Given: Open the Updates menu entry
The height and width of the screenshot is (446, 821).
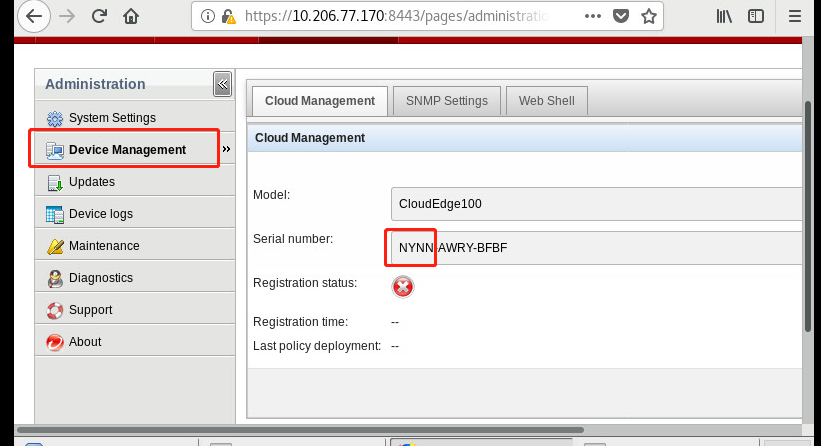Looking at the screenshot, I should coord(135,182).
